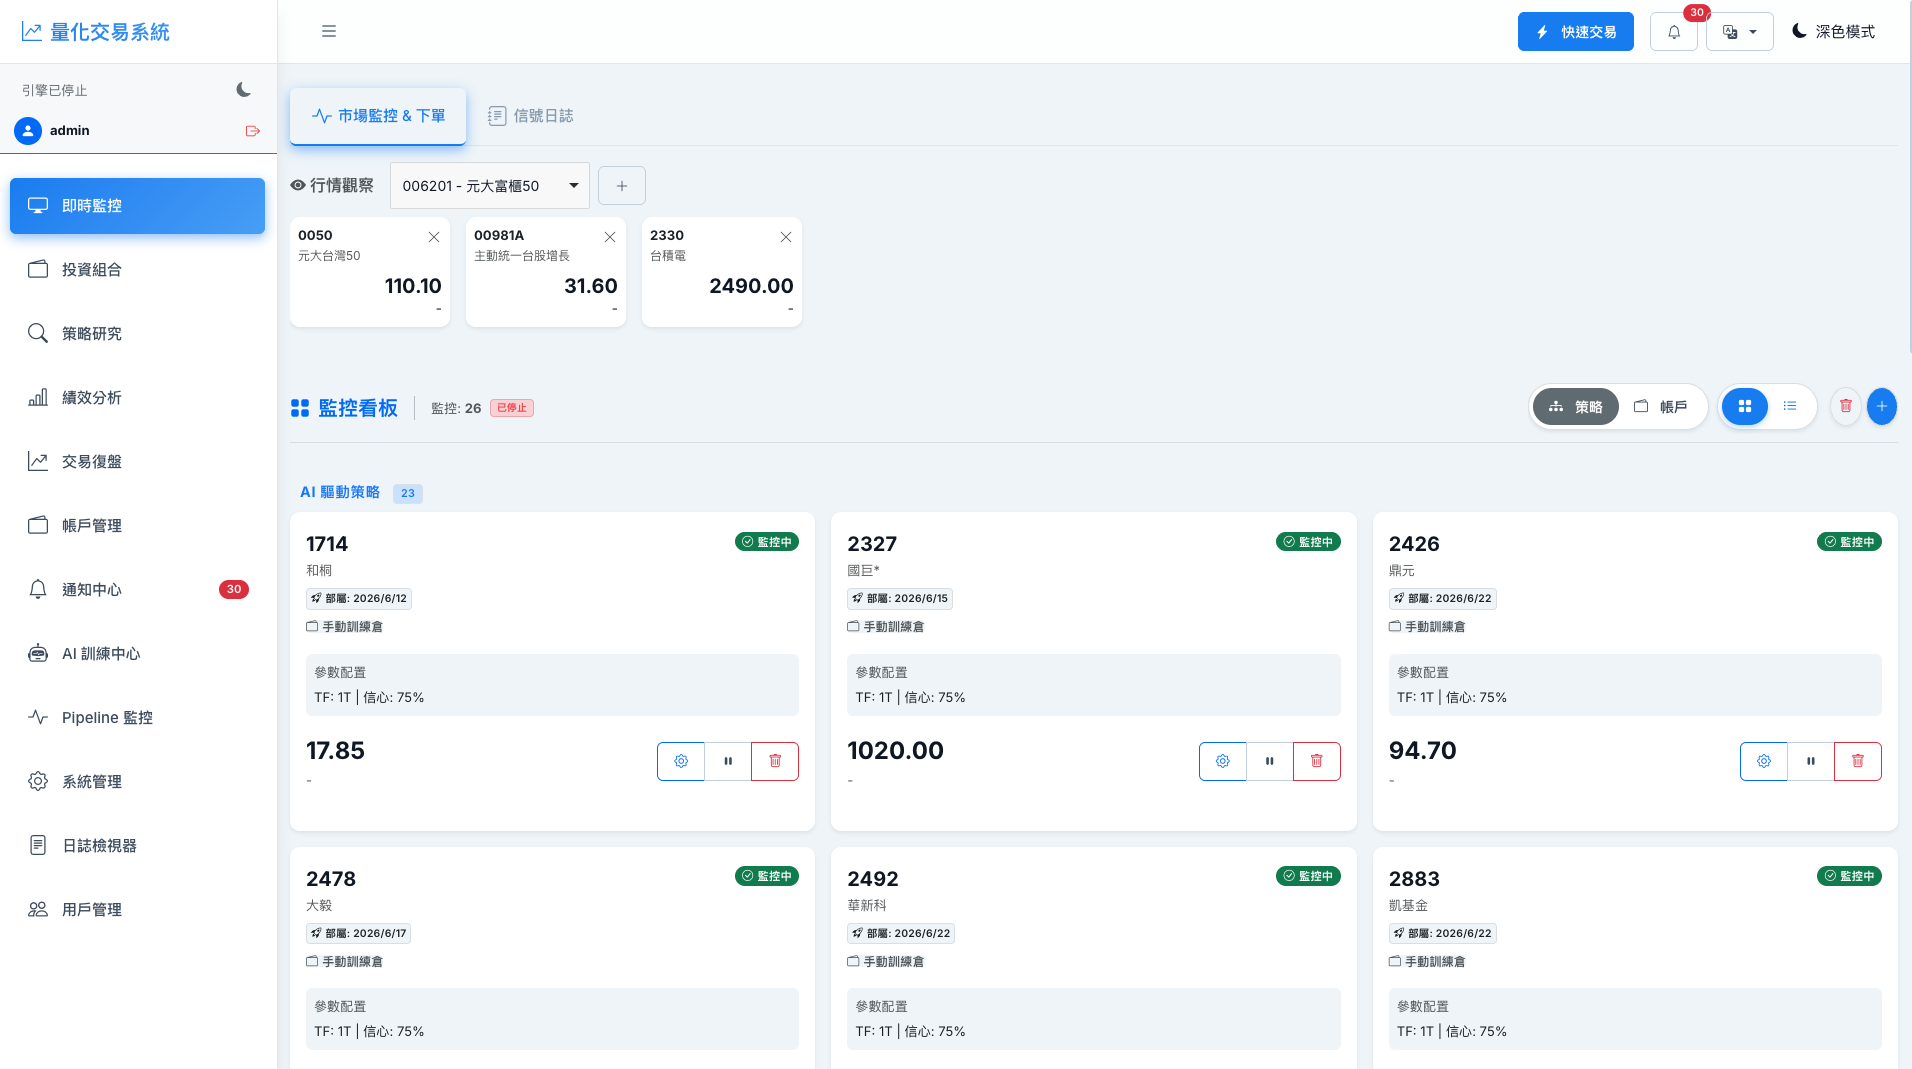Switch dashboard grouping to 帳戶

point(1661,406)
